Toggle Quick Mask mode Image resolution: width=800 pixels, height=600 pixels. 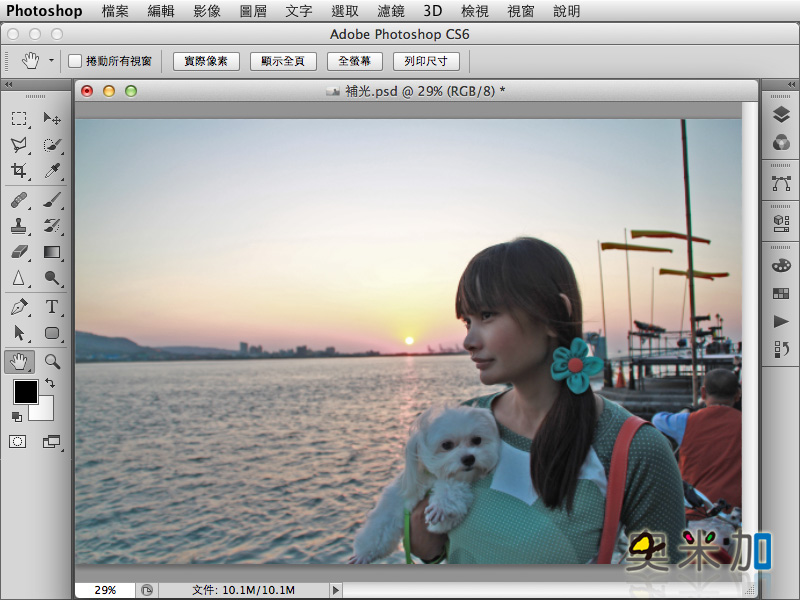18,441
